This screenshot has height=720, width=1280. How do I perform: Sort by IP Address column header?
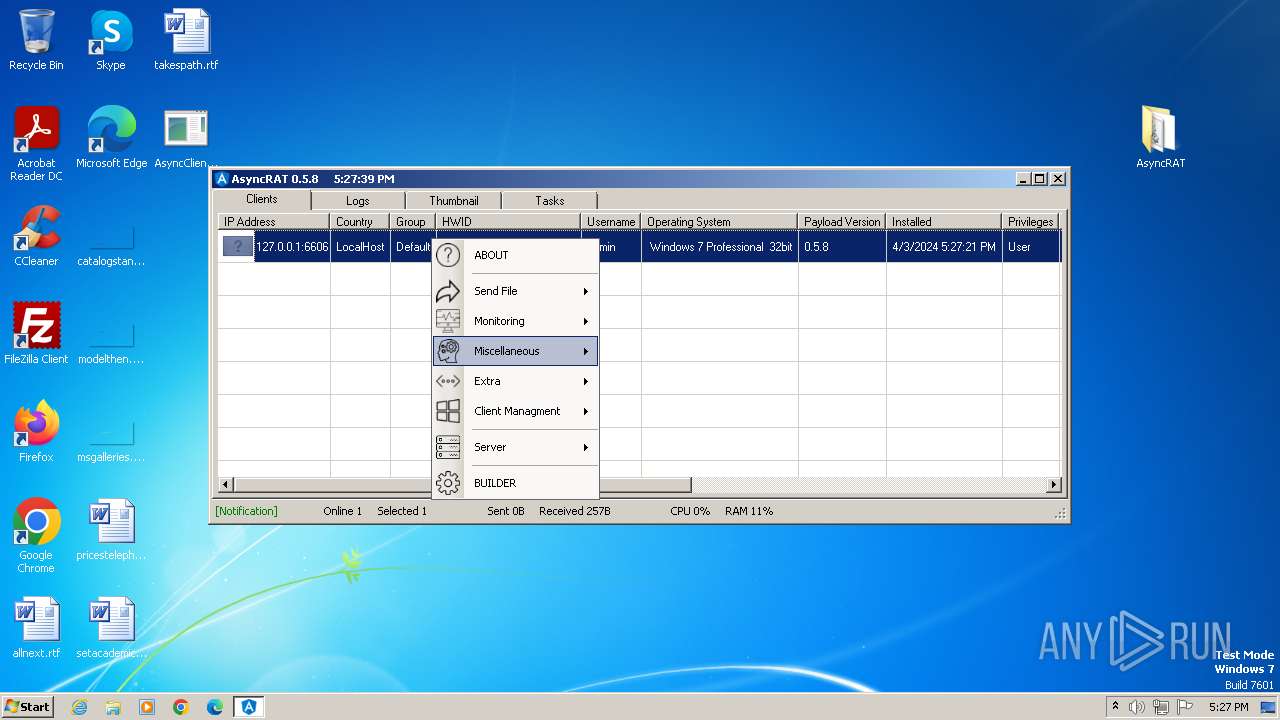click(273, 222)
